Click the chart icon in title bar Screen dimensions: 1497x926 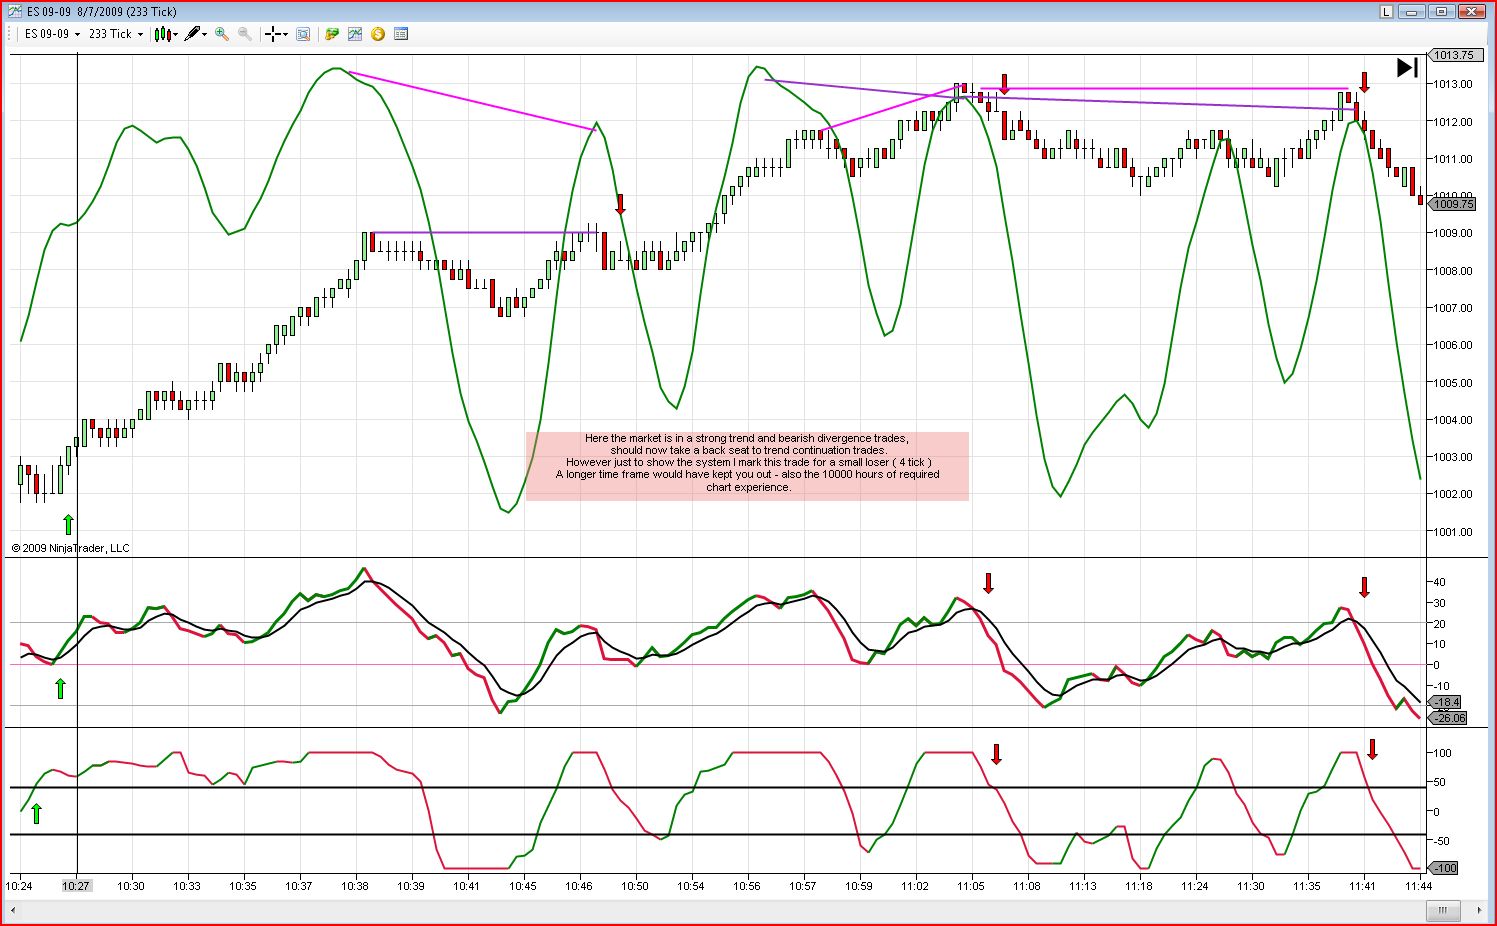15,12
